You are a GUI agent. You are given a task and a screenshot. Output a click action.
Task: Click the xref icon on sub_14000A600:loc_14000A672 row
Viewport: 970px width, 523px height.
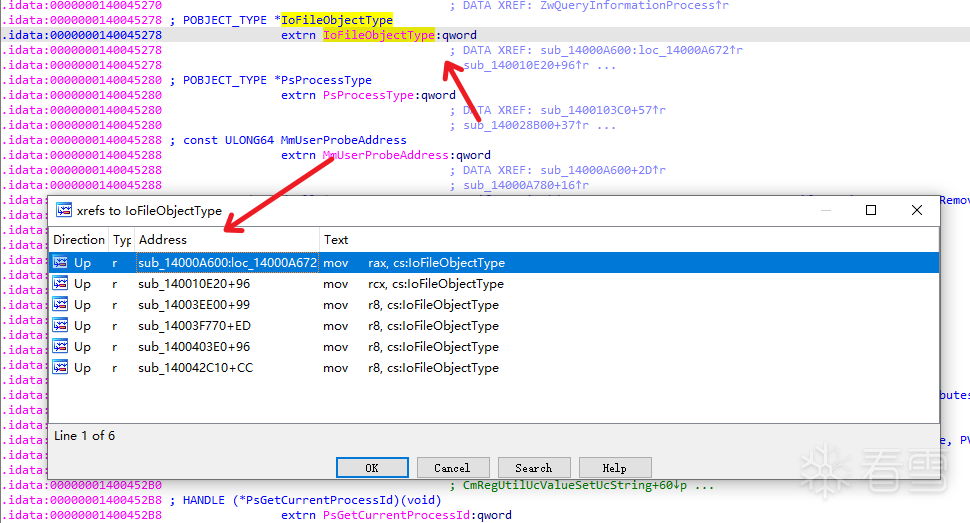60,262
